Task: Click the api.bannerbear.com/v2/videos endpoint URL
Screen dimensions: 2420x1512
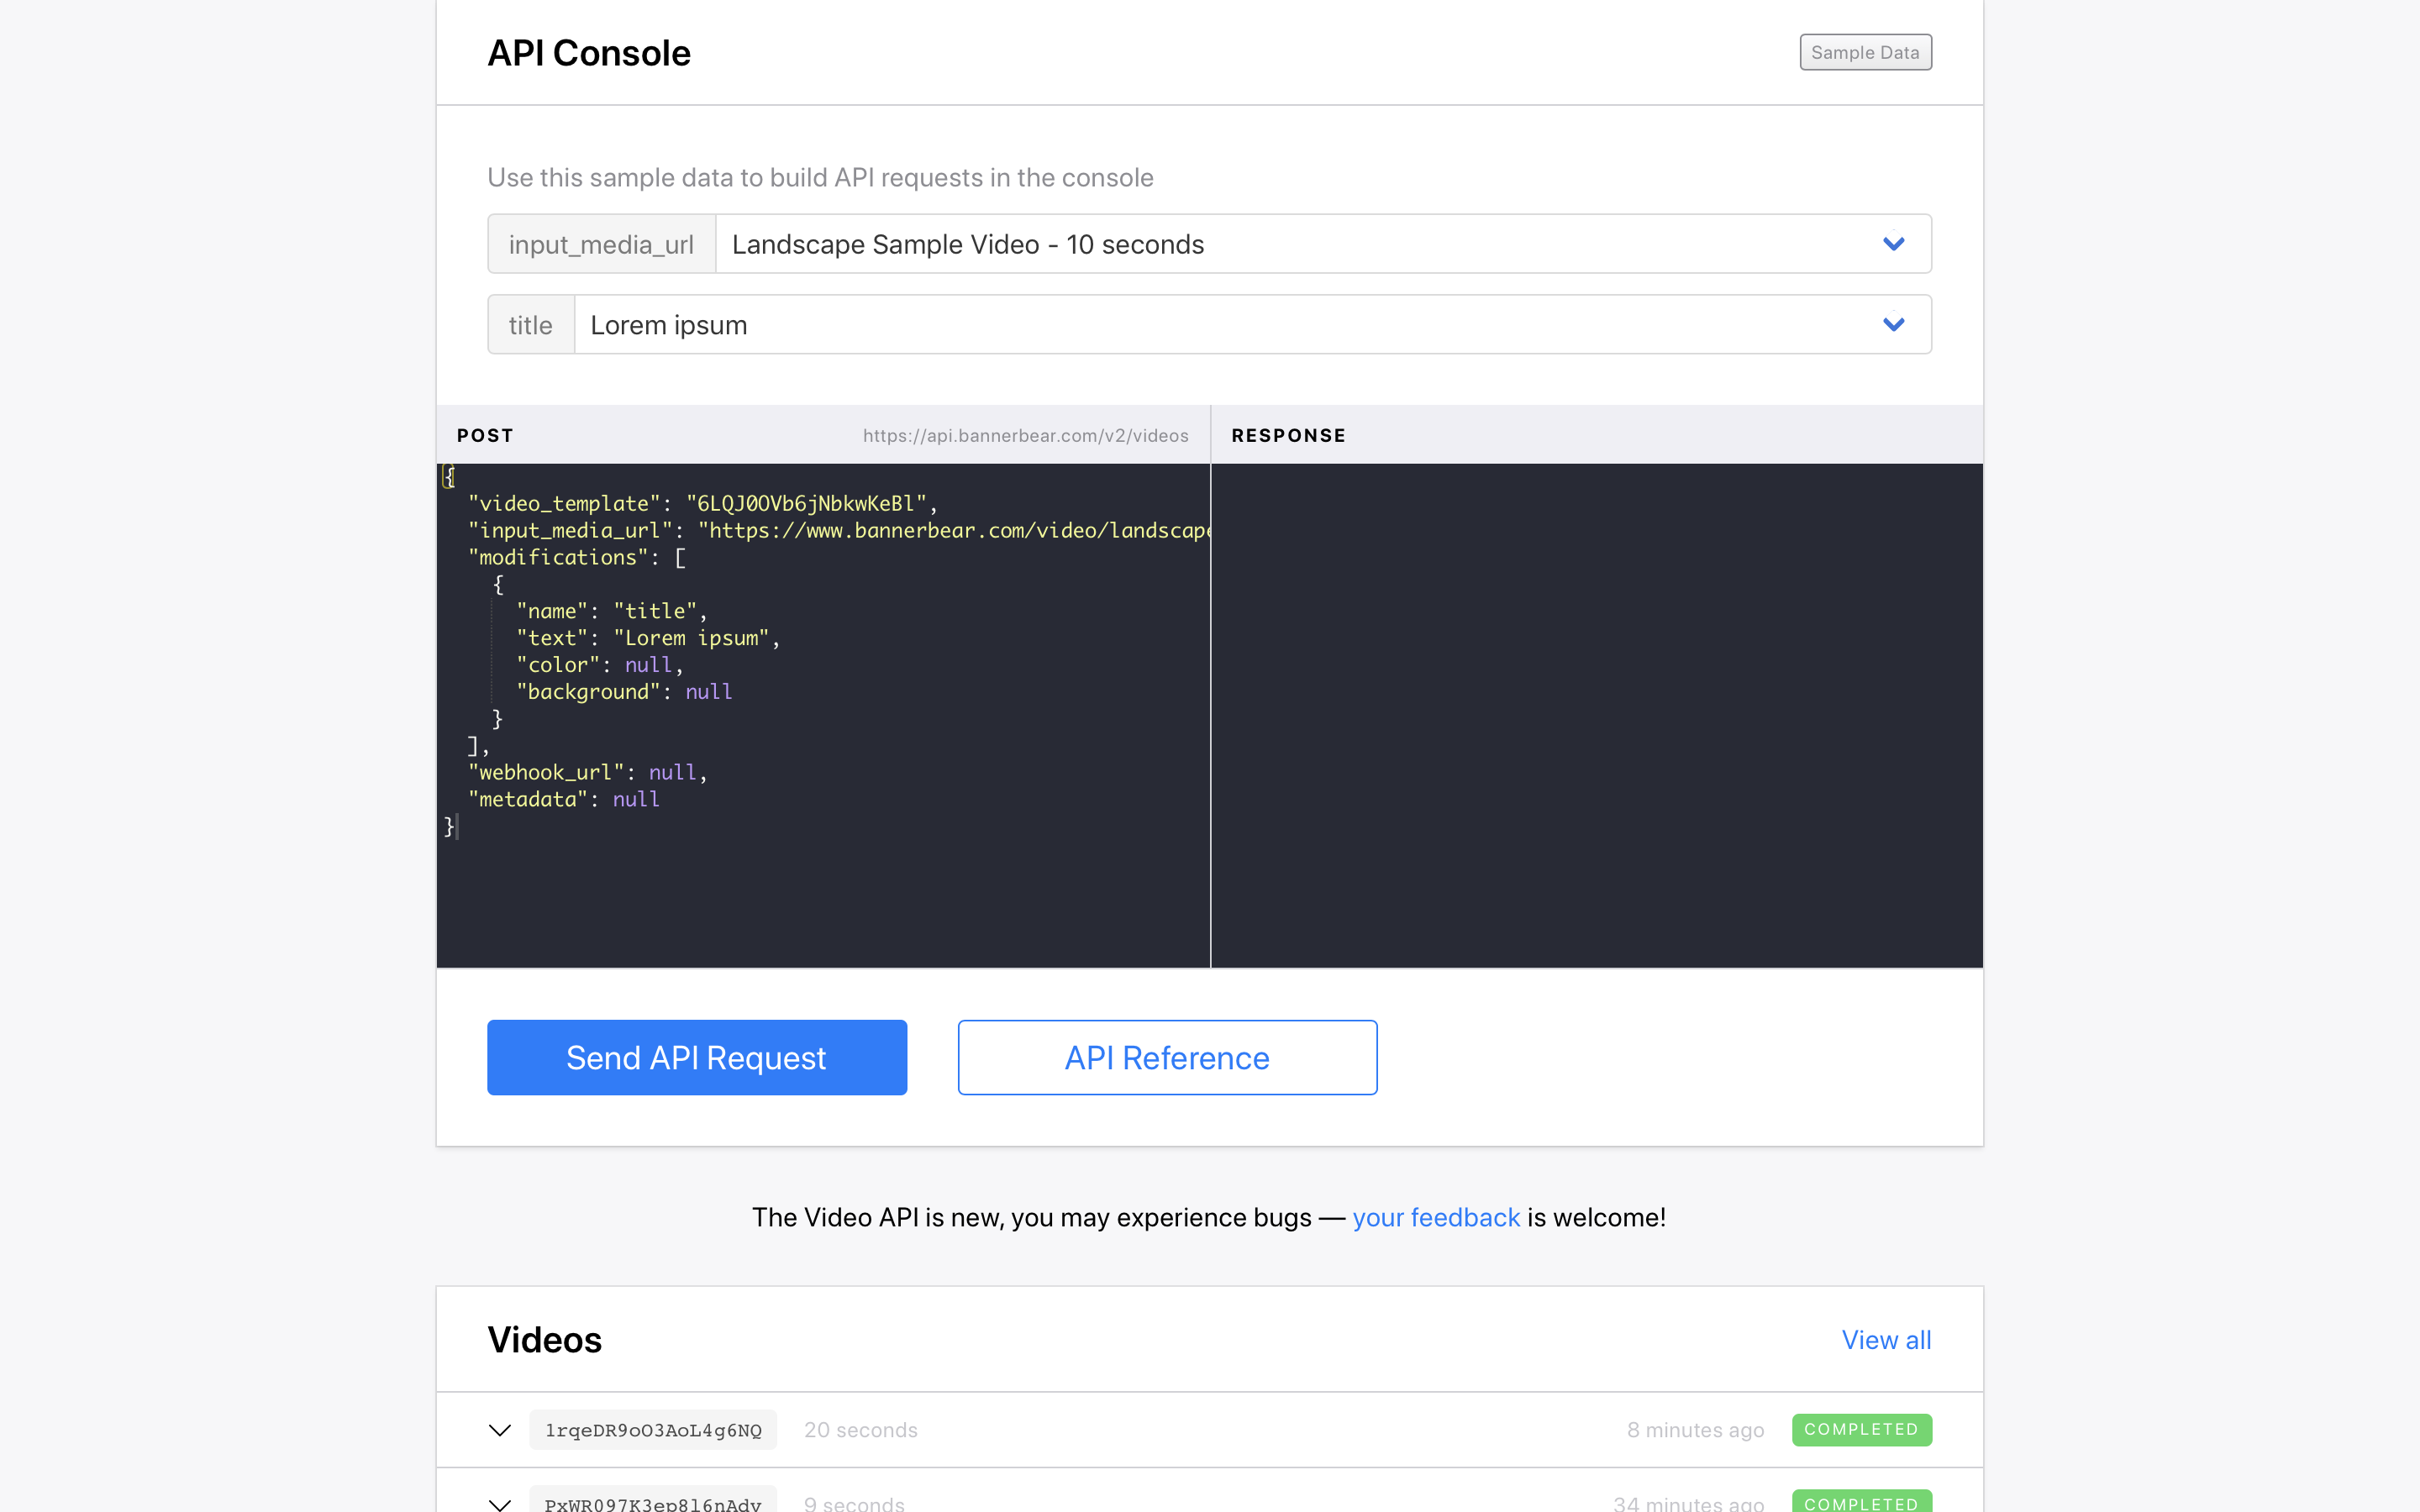Action: pyautogui.click(x=1025, y=435)
